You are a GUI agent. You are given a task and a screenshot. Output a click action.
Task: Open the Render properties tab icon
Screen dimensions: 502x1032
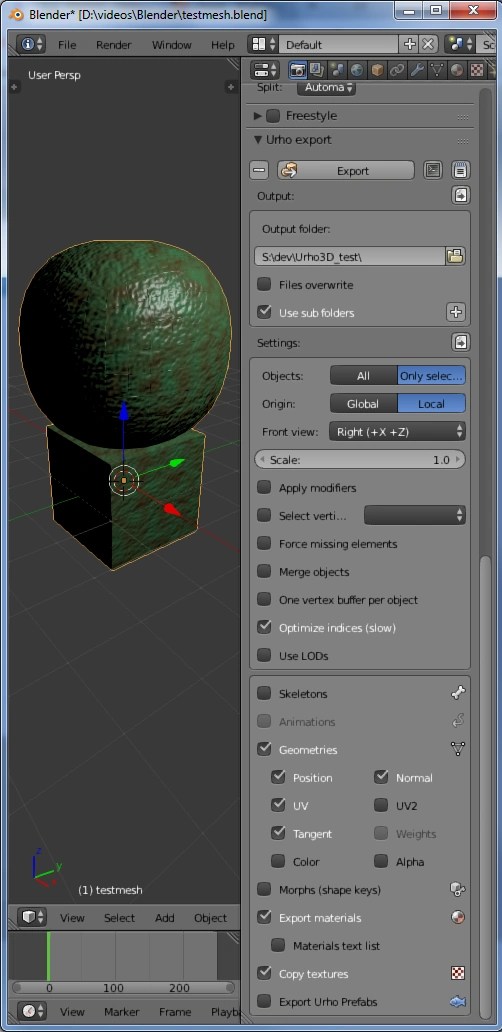click(x=298, y=70)
